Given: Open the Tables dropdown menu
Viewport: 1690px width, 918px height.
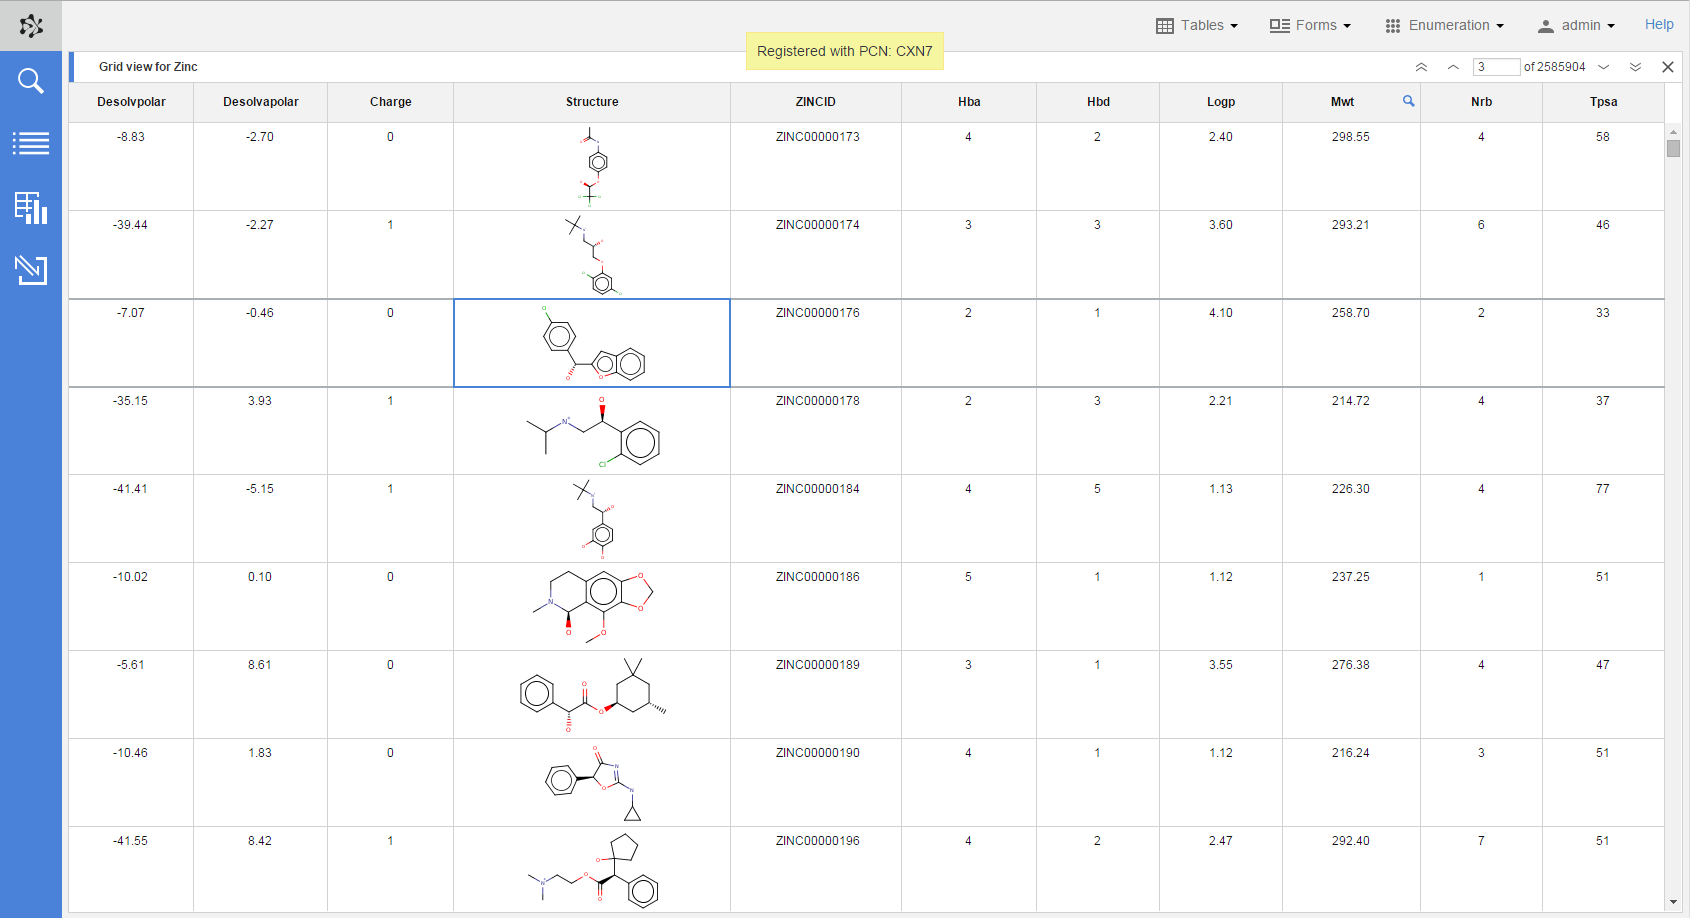Looking at the screenshot, I should point(1197,25).
